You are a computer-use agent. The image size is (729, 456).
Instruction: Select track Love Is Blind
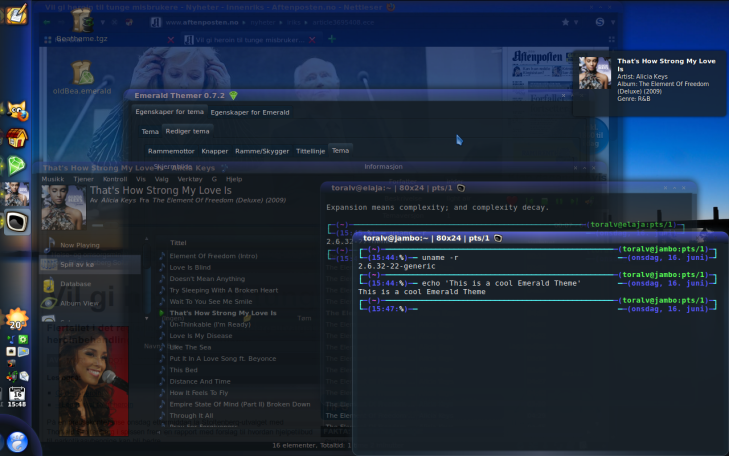(x=190, y=268)
